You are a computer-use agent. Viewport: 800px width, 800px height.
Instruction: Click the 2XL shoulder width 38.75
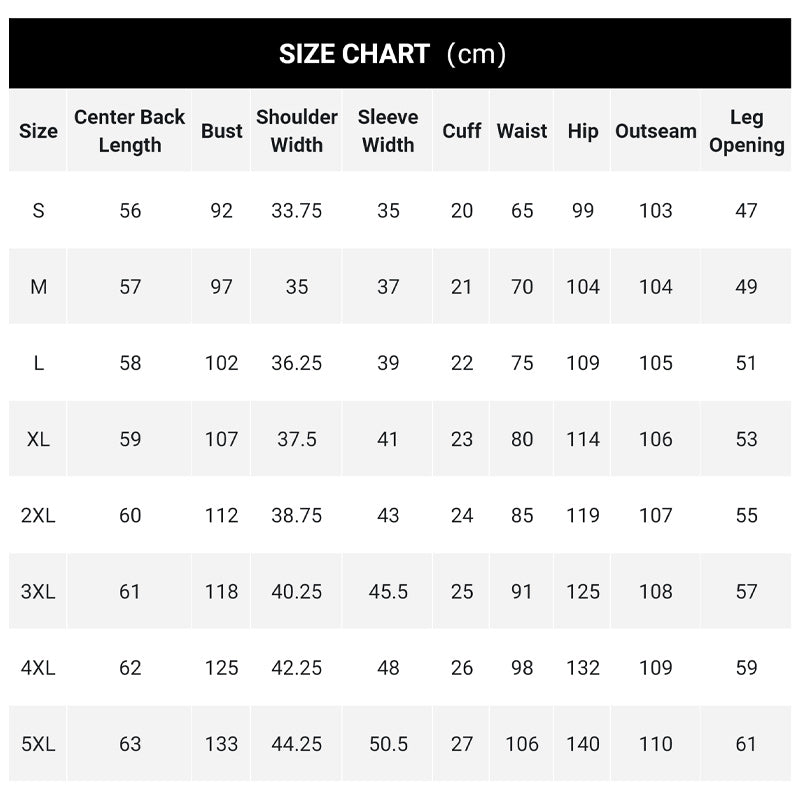tap(296, 515)
